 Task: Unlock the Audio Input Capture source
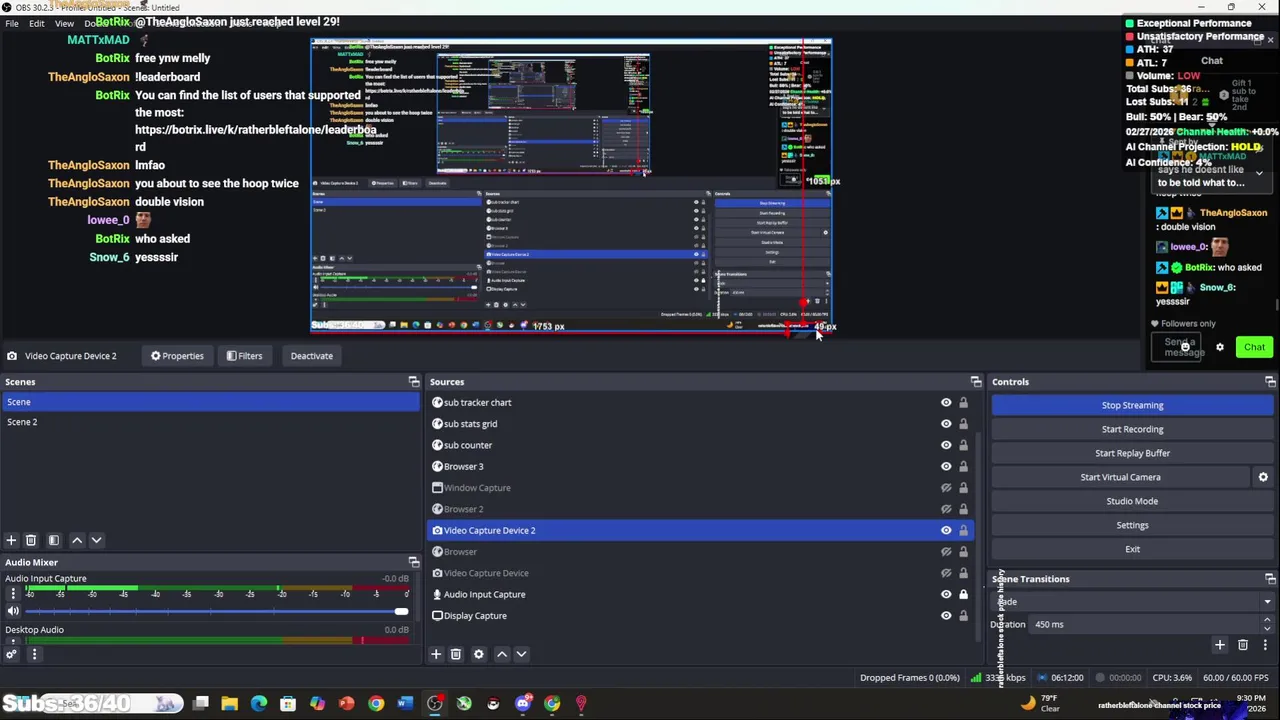tap(963, 594)
